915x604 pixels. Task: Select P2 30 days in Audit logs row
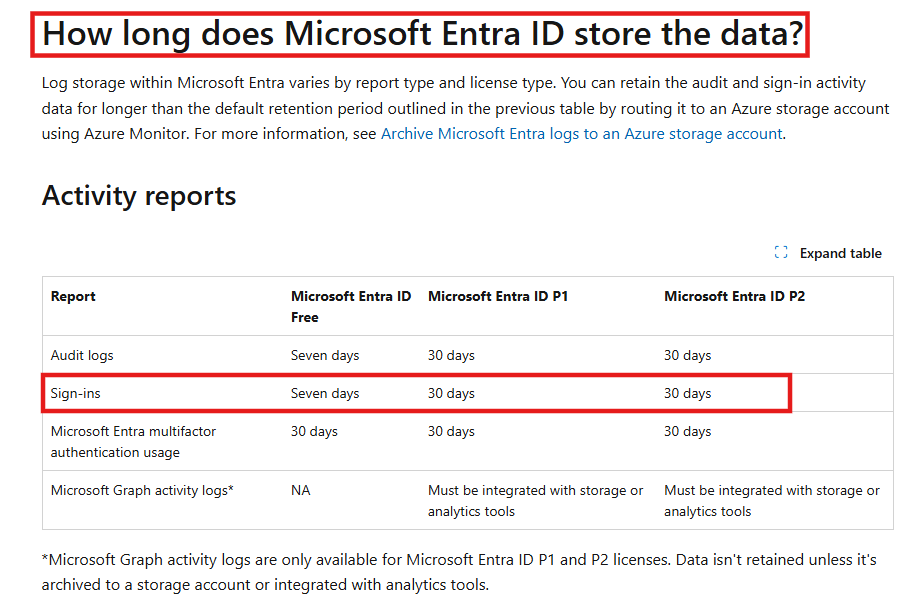pos(687,355)
